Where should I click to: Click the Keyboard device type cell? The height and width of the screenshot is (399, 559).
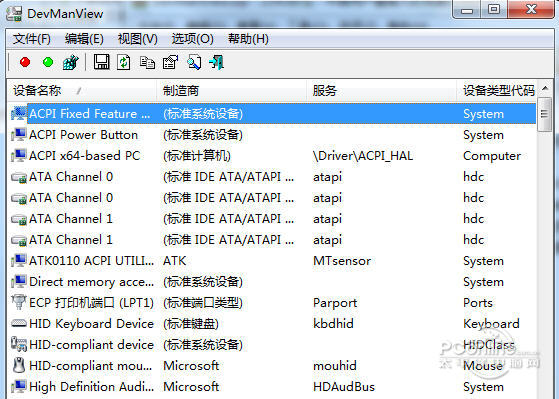tap(491, 323)
